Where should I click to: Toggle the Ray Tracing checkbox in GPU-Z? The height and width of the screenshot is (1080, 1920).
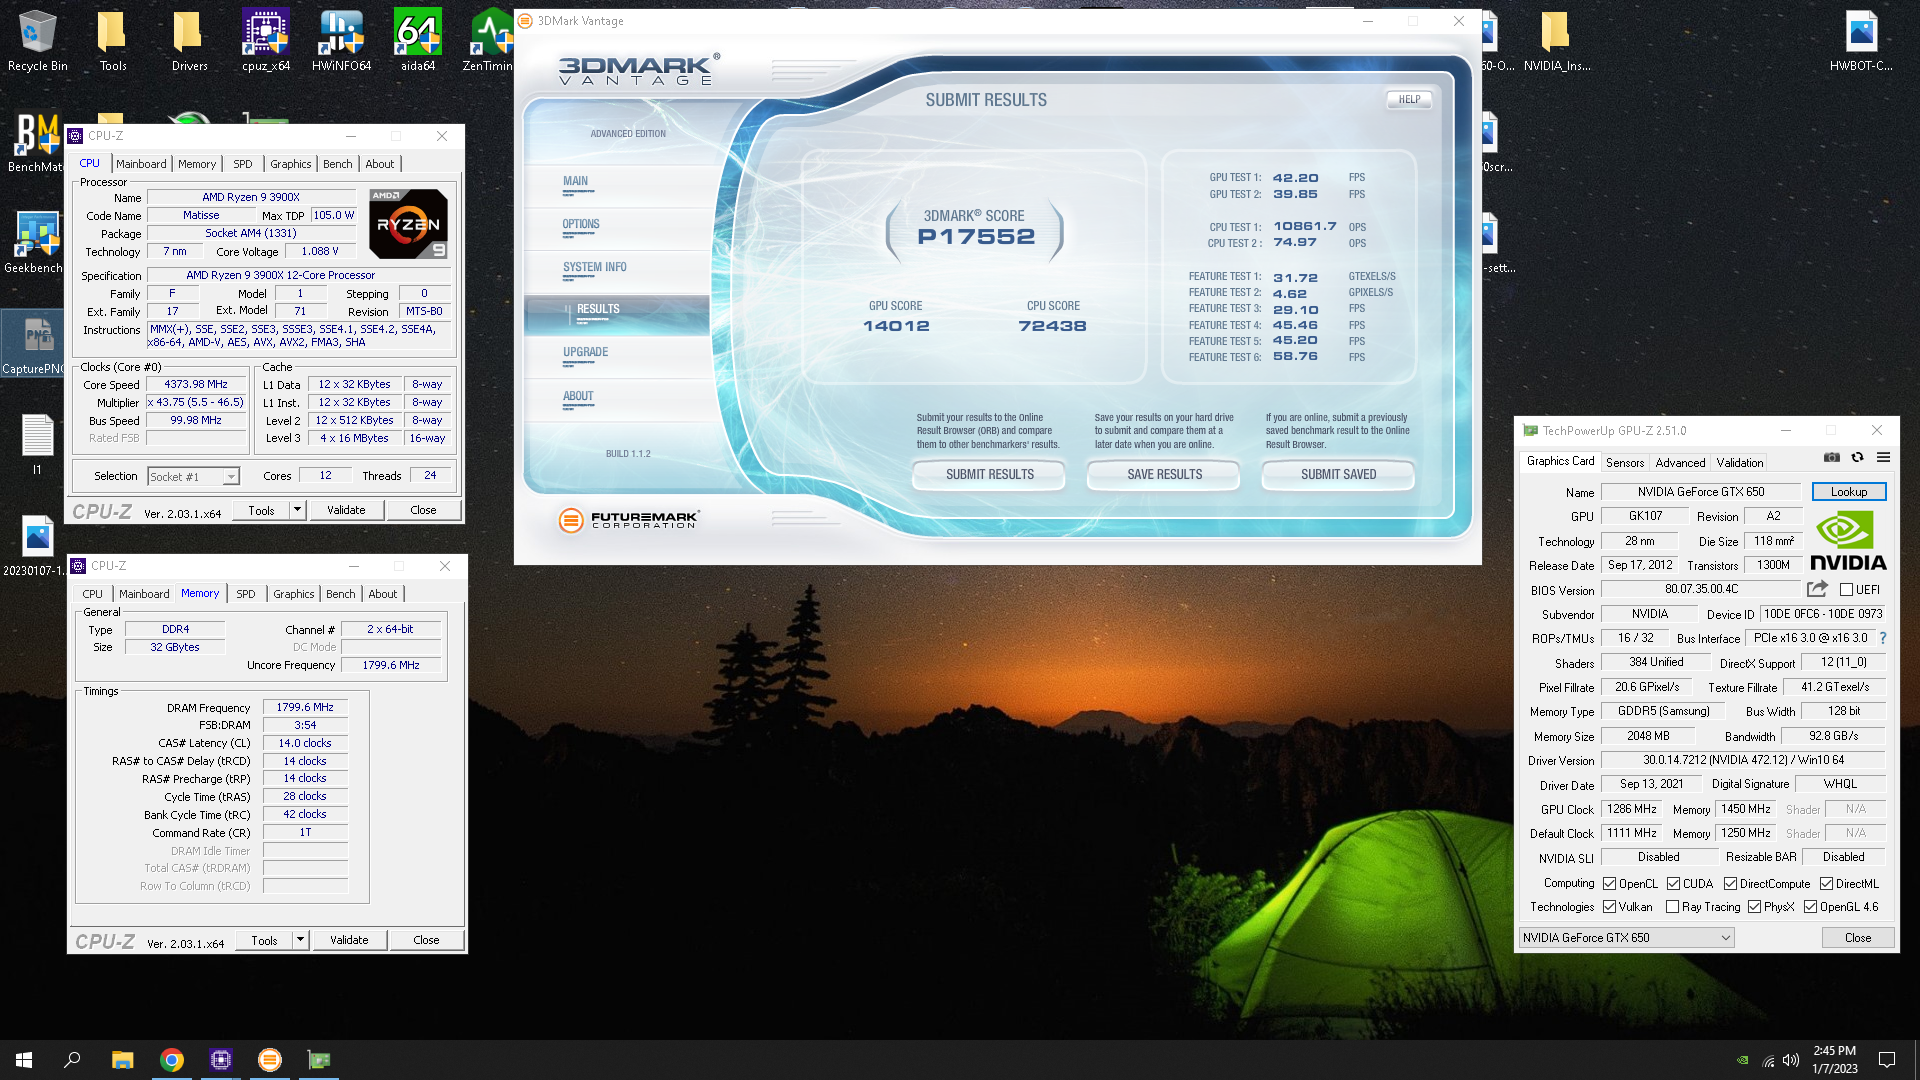click(1672, 907)
